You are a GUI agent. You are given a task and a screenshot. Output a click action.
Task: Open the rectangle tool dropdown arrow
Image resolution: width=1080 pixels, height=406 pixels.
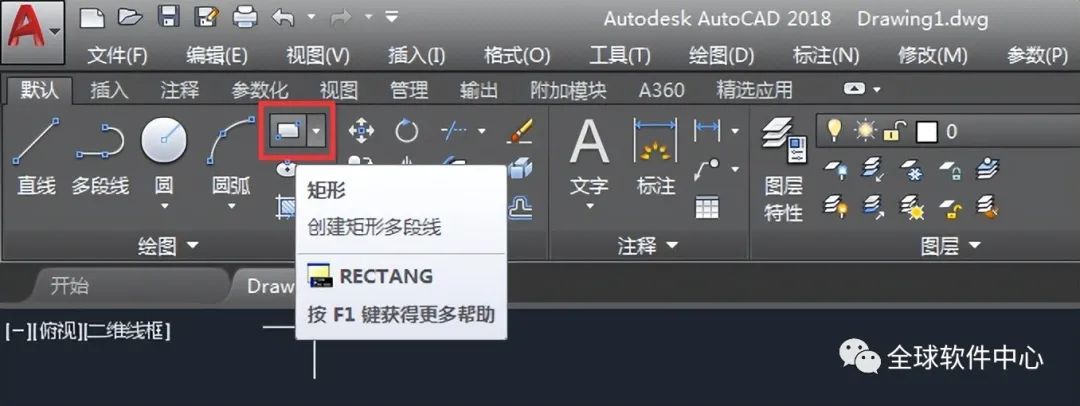click(316, 130)
